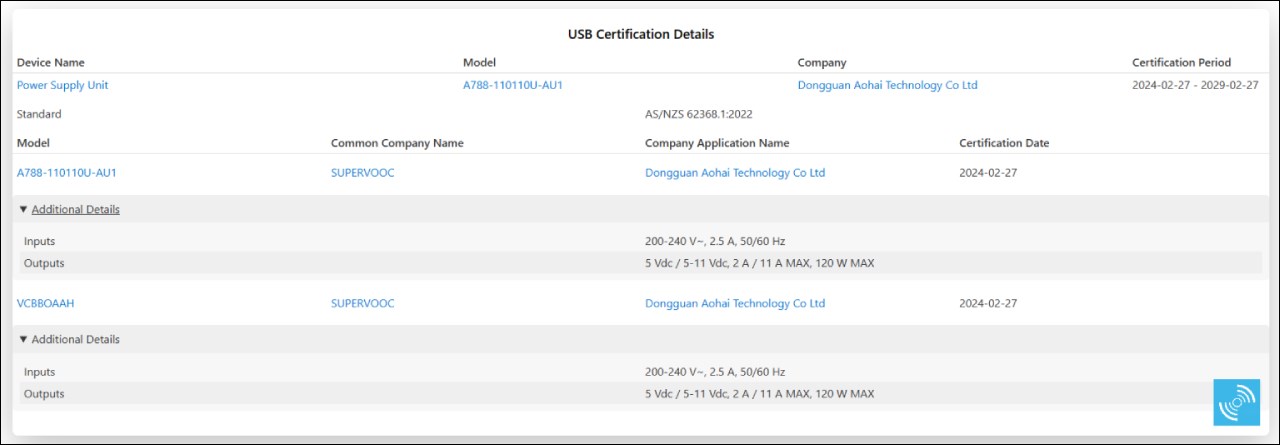Open Dongguan Aohai link under Company header
This screenshot has height=445, width=1280.
[887, 85]
